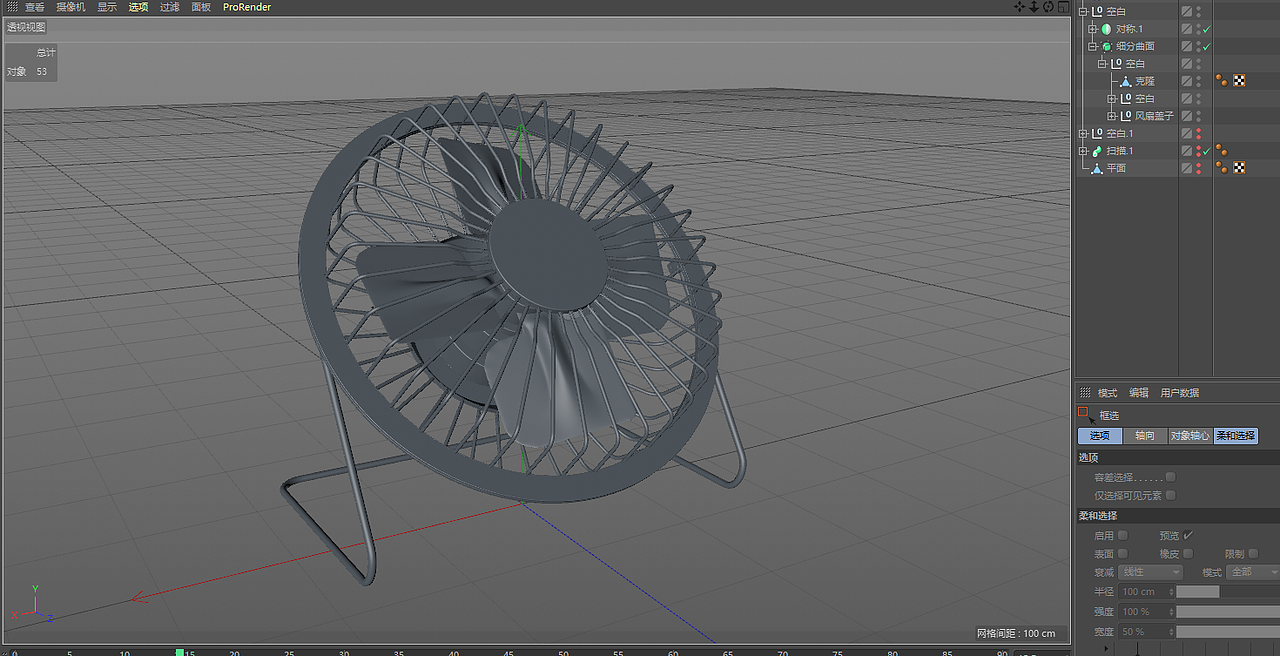
Task: Open the 显示 display menu
Action: pyautogui.click(x=107, y=7)
